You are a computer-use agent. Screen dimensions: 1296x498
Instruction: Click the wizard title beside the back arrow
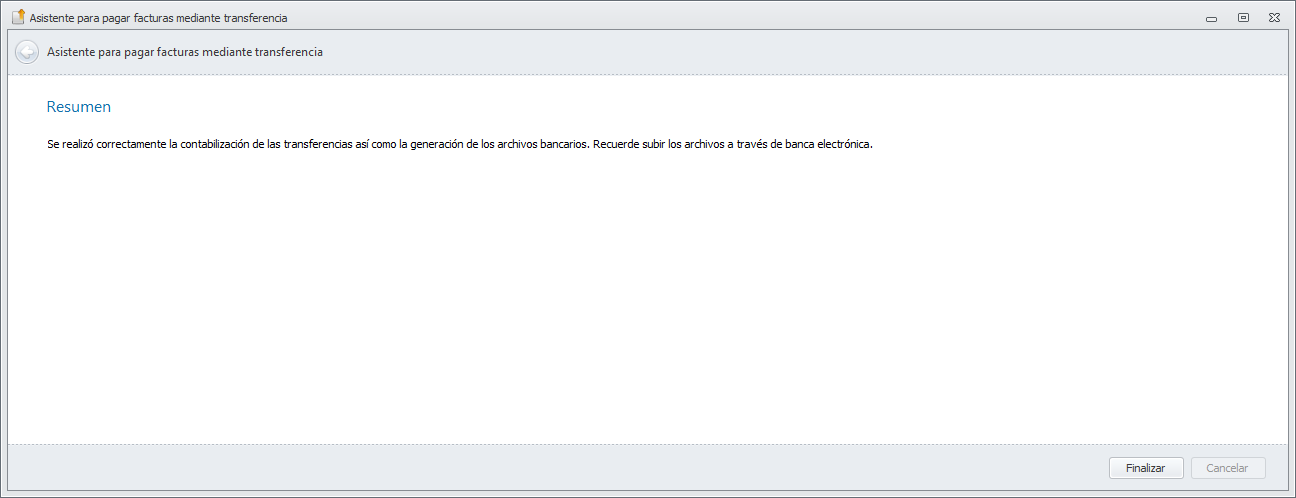(x=185, y=51)
